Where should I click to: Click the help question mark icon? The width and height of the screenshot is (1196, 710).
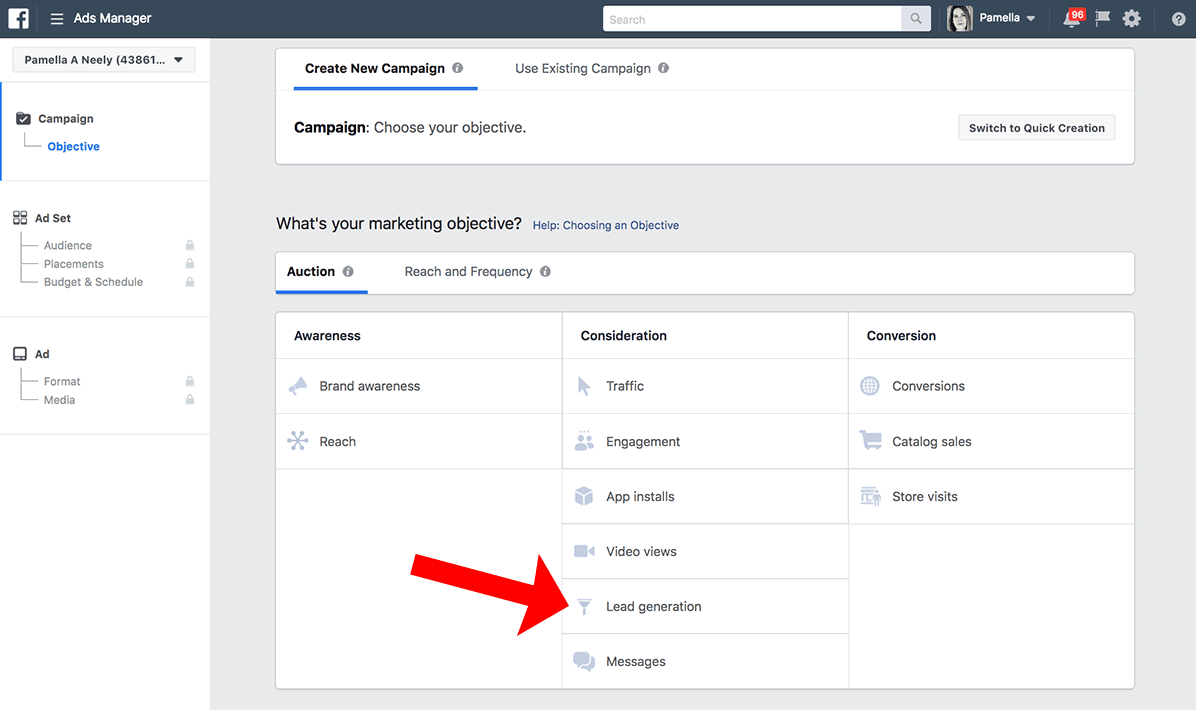point(1178,19)
